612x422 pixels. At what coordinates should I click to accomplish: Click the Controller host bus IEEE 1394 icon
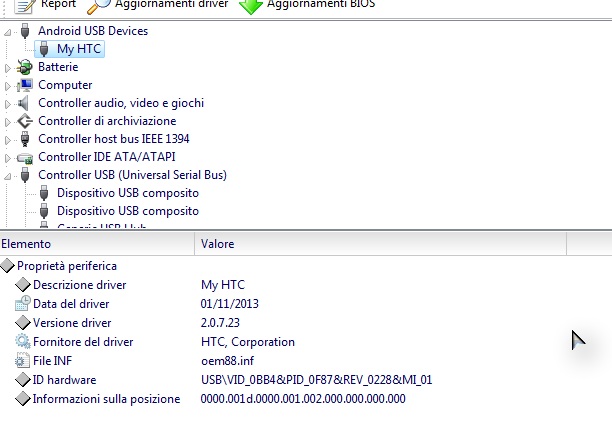pyautogui.click(x=25, y=139)
